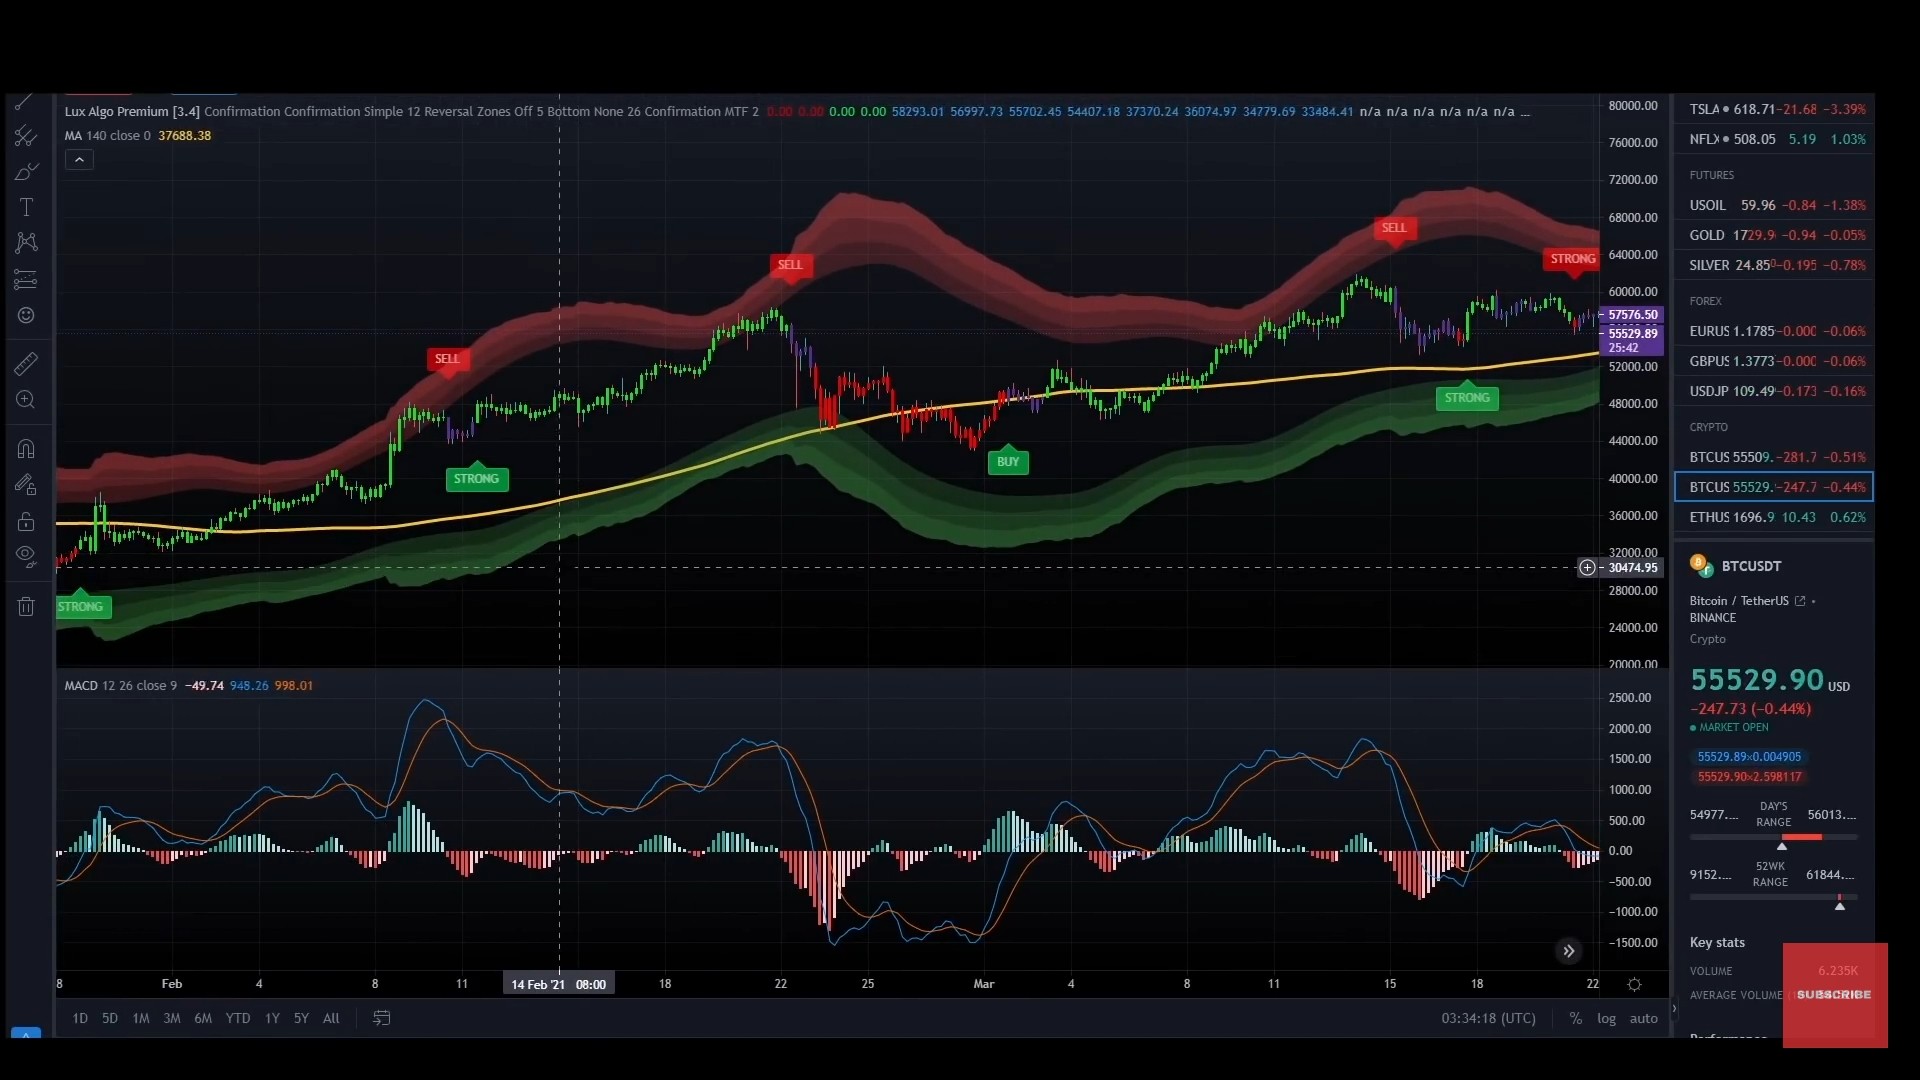Select the ruler measure tool
This screenshot has height=1080, width=1920.
[x=26, y=364]
